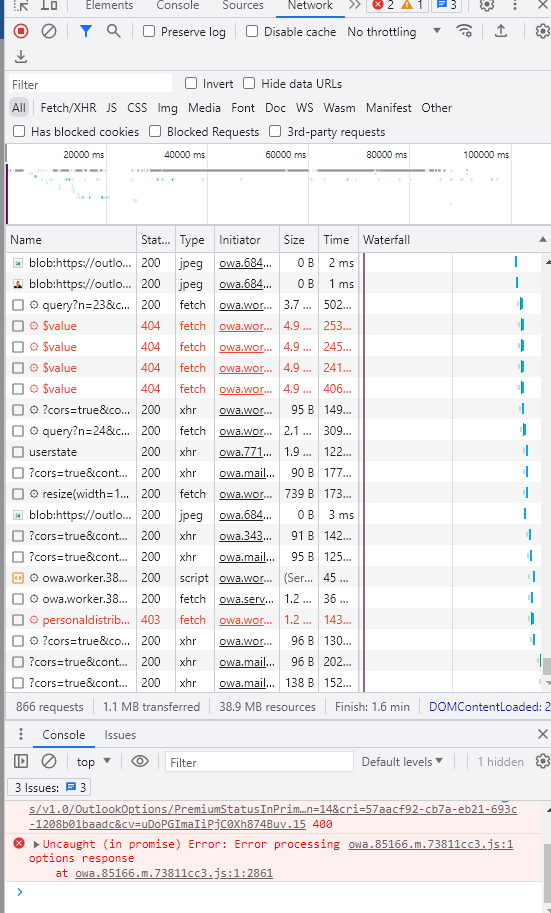This screenshot has height=913, width=551.
Task: Click the 3 Issues badge
Action: pyautogui.click(x=50, y=787)
